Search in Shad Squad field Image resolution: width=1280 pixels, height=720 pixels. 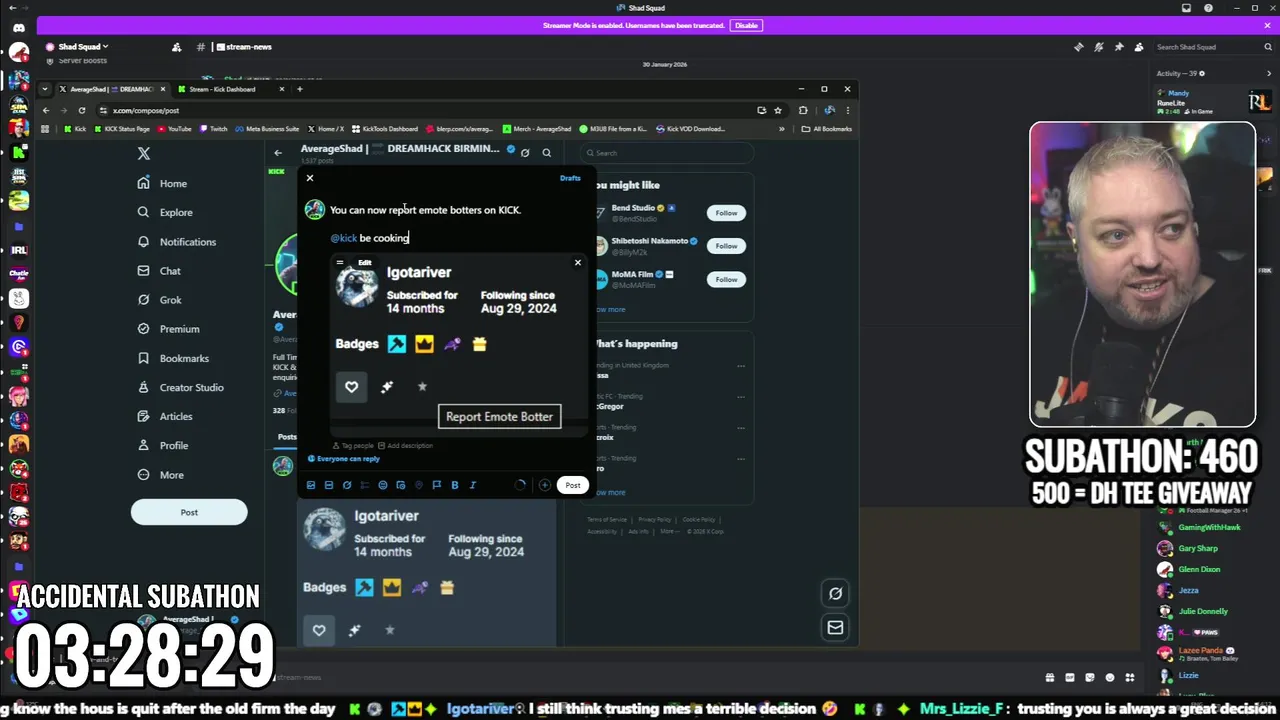click(1212, 47)
